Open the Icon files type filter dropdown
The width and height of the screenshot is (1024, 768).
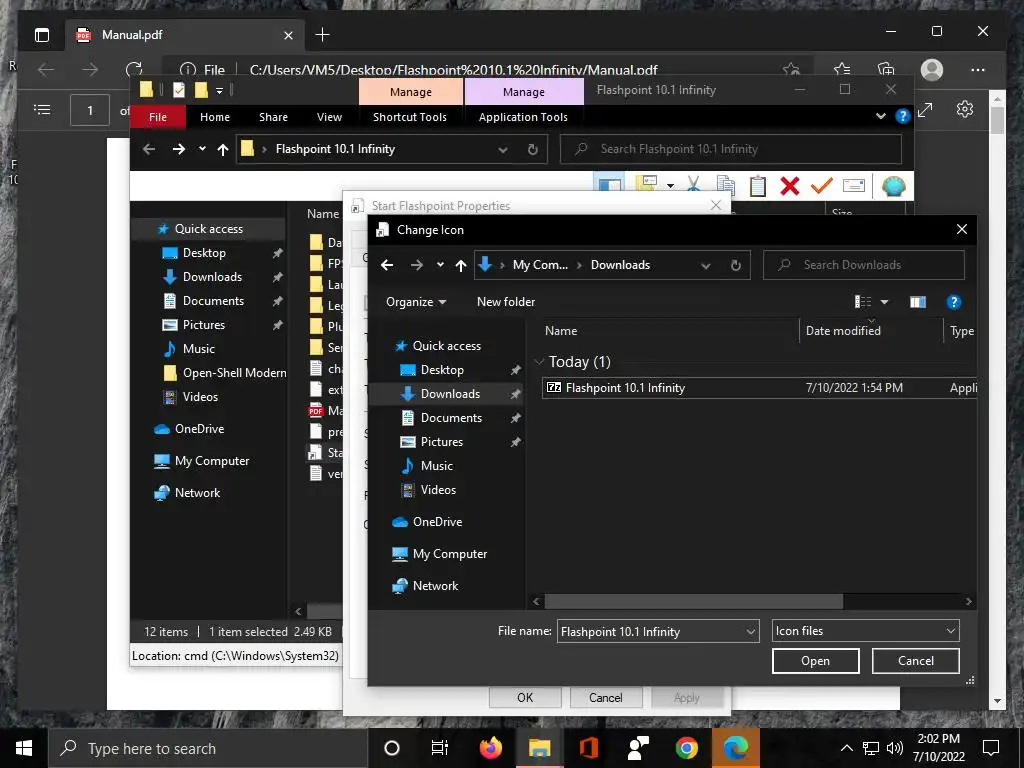950,631
